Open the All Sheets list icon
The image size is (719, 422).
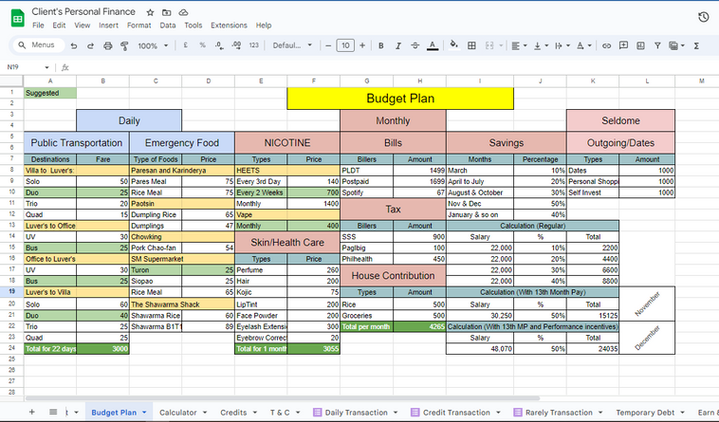[x=53, y=412]
